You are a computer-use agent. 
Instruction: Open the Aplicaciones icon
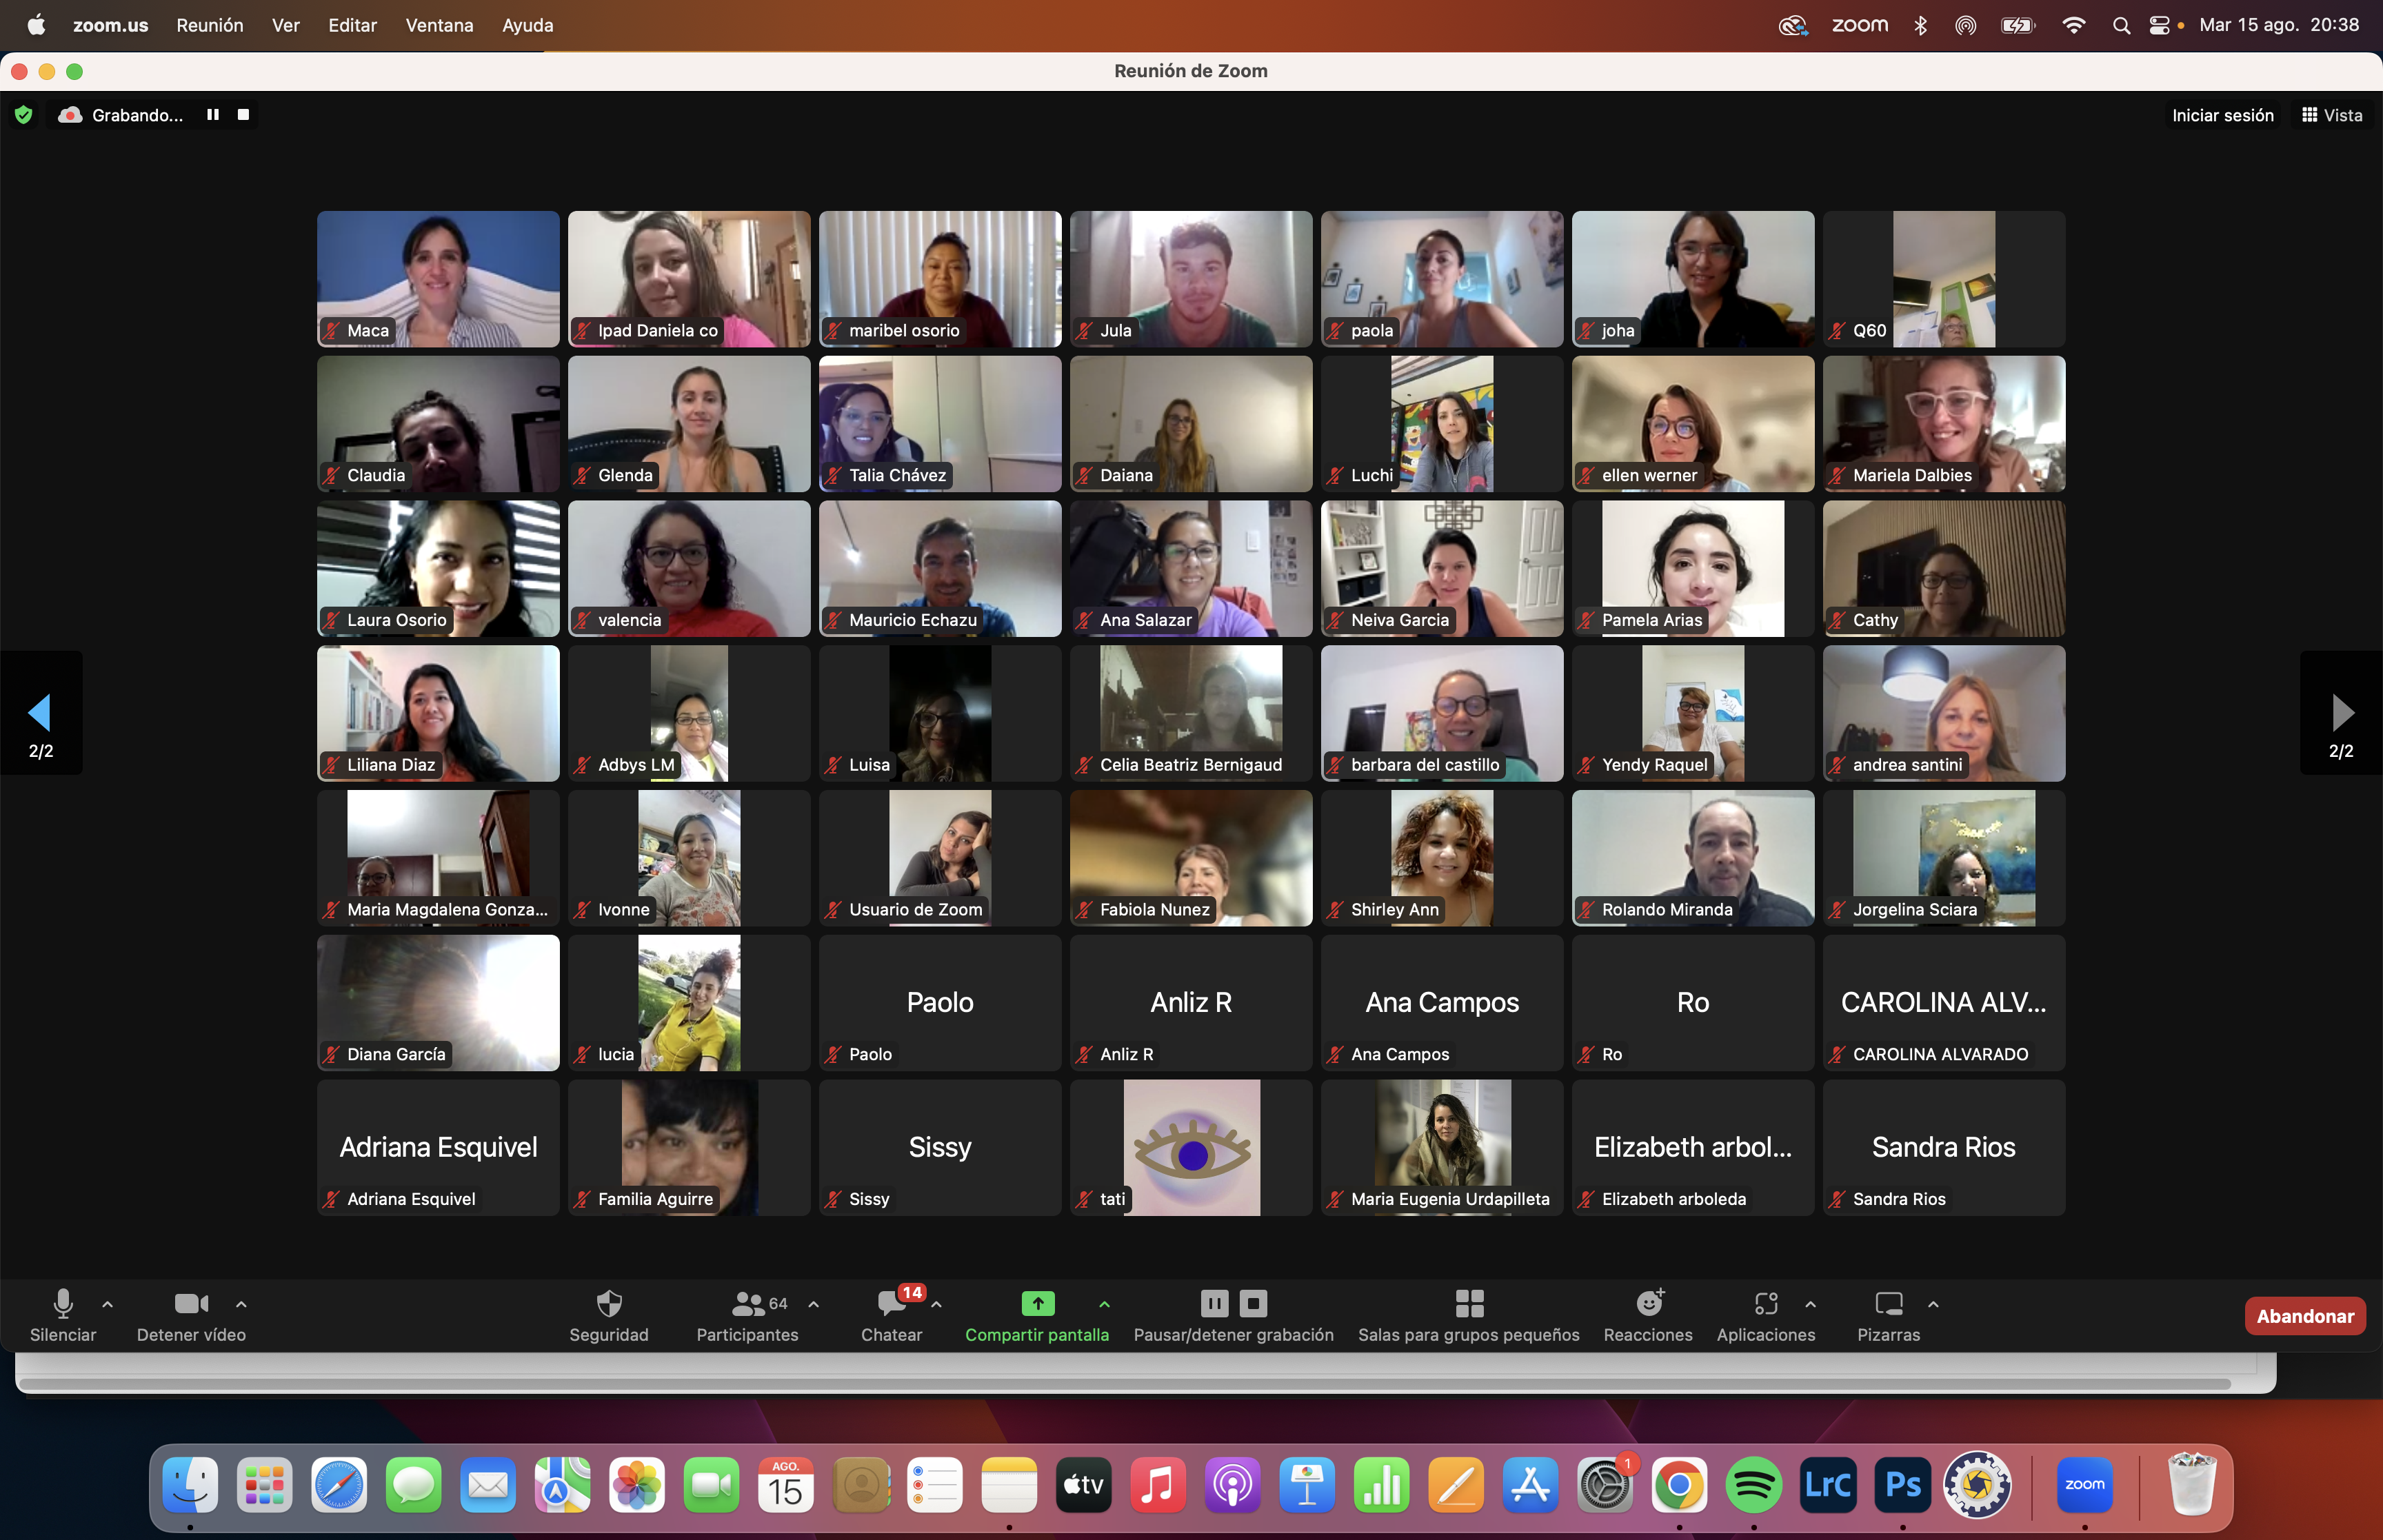pos(1765,1304)
